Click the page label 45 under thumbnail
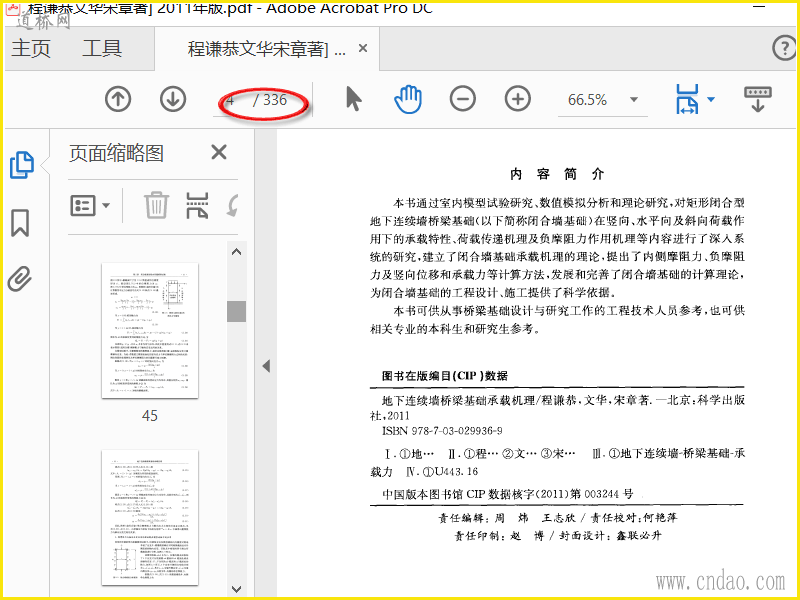 pos(149,416)
